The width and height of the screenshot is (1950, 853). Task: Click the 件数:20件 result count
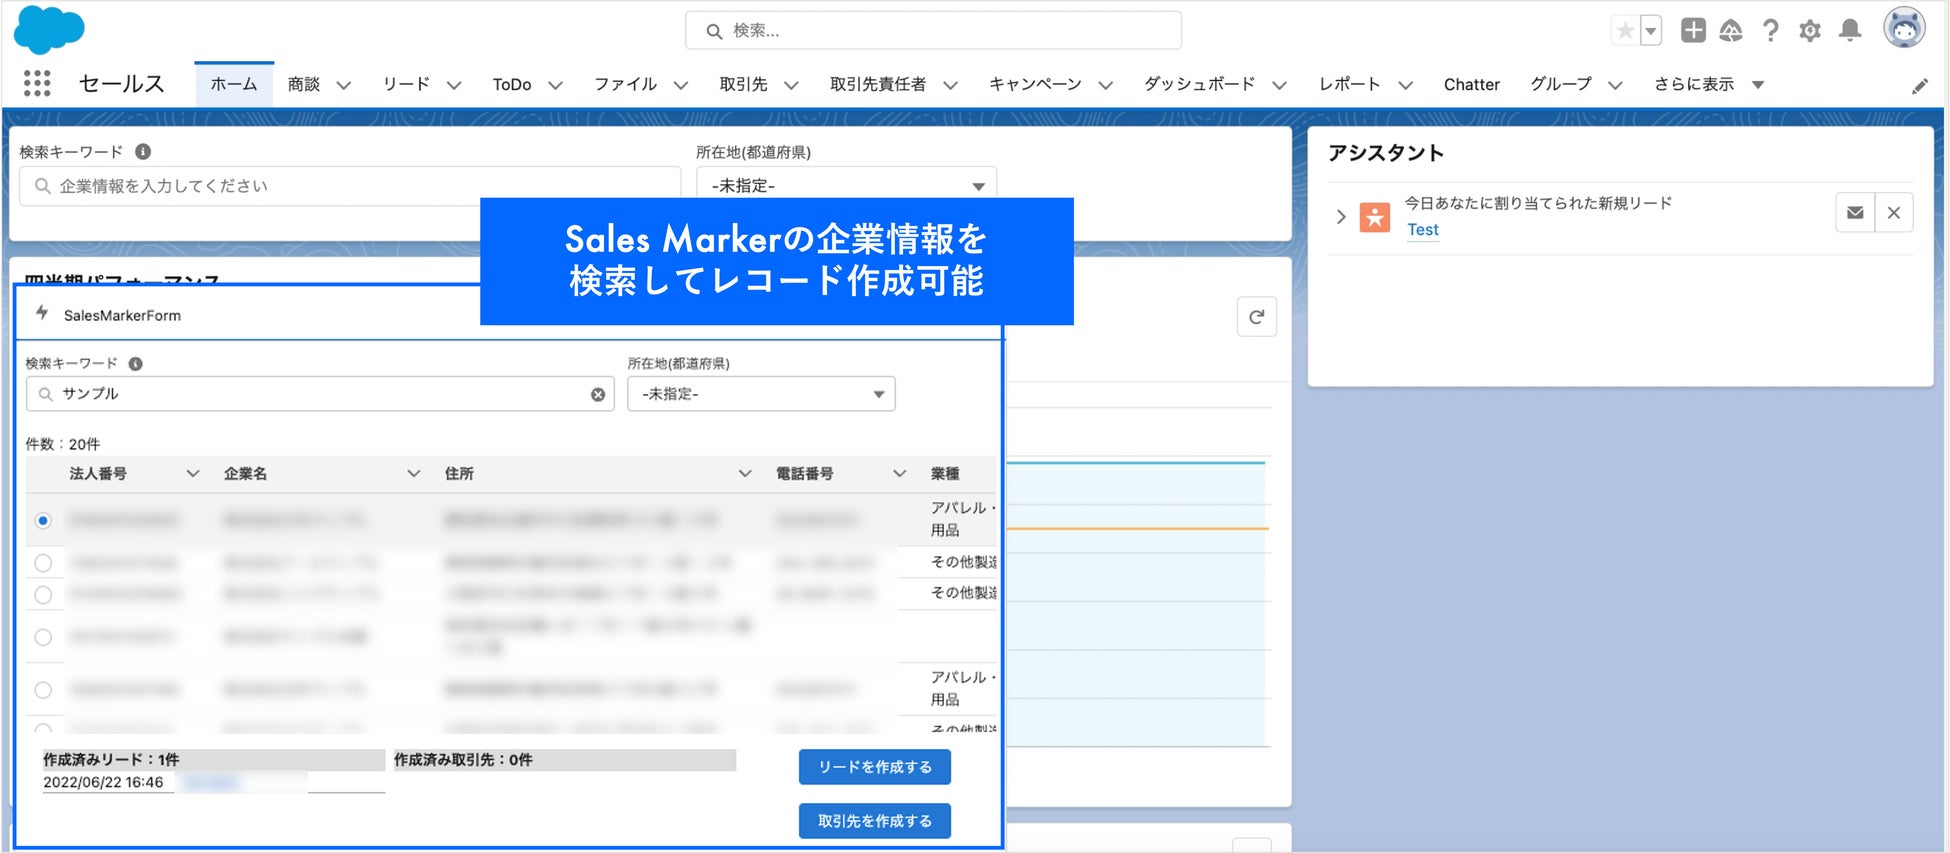63,444
